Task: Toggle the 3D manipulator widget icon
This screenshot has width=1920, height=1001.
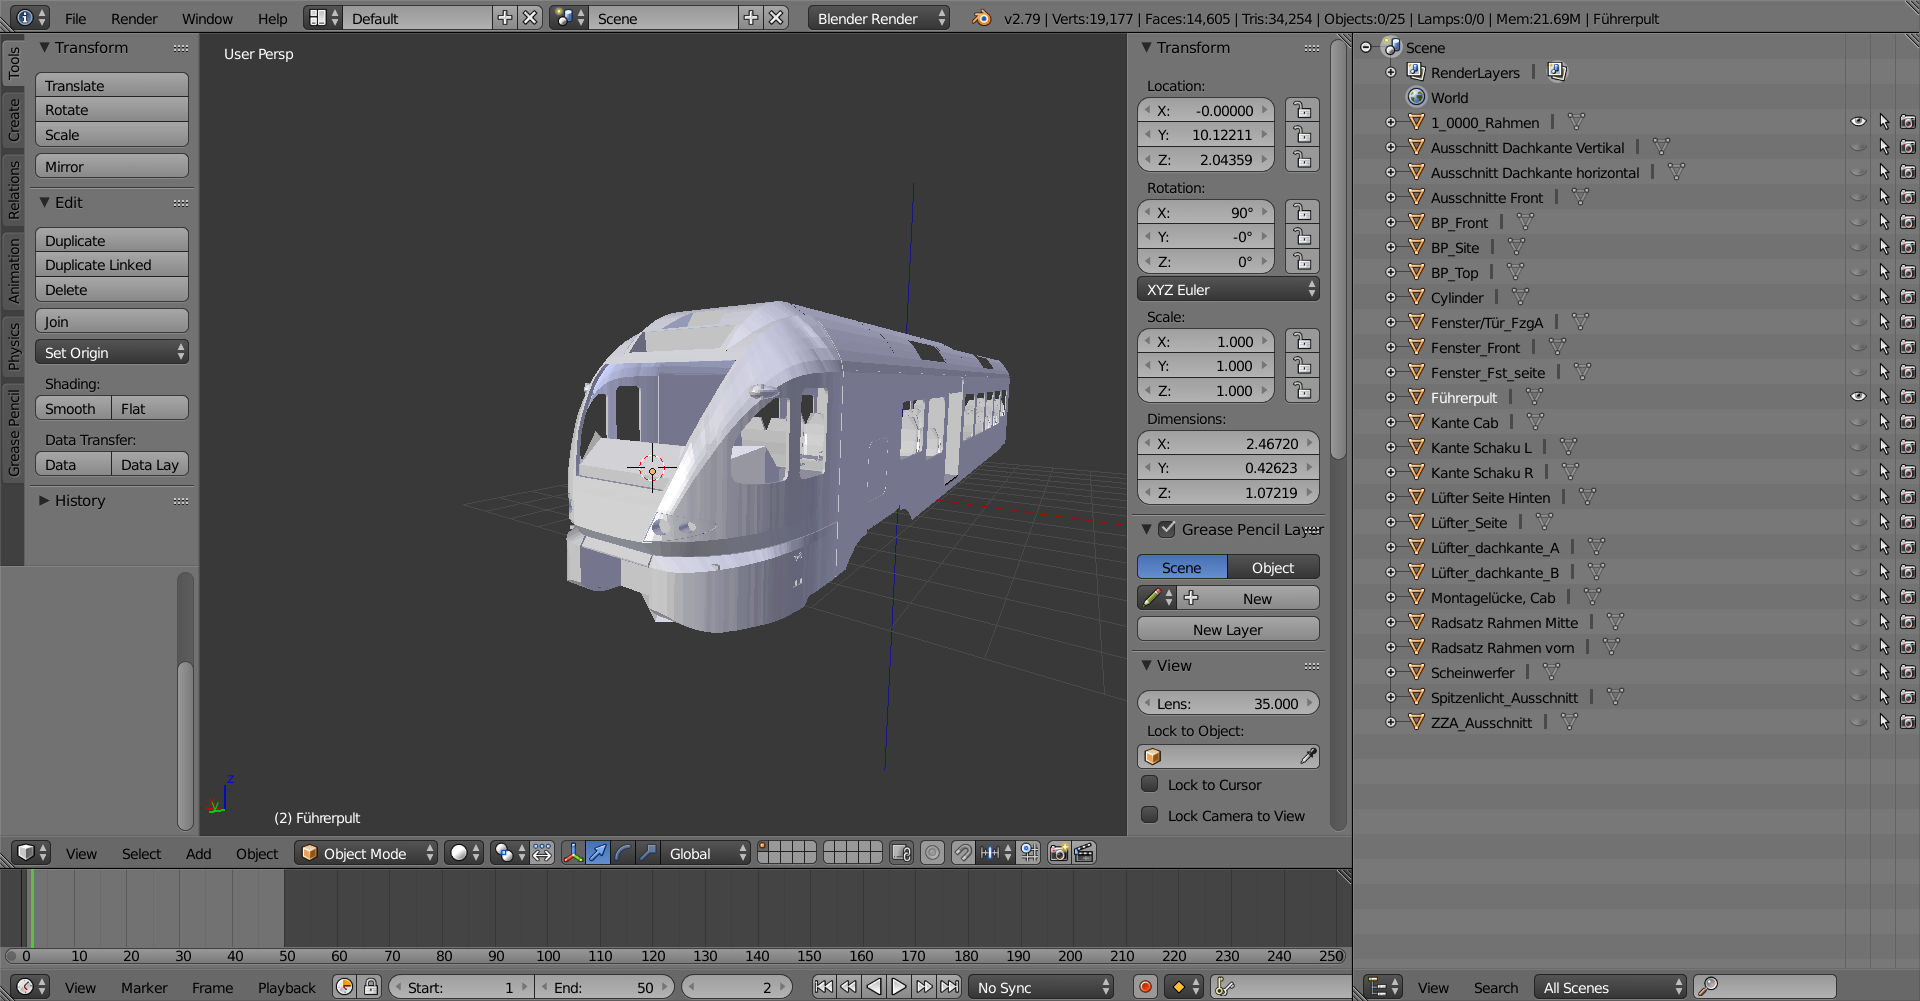Action: coord(572,853)
